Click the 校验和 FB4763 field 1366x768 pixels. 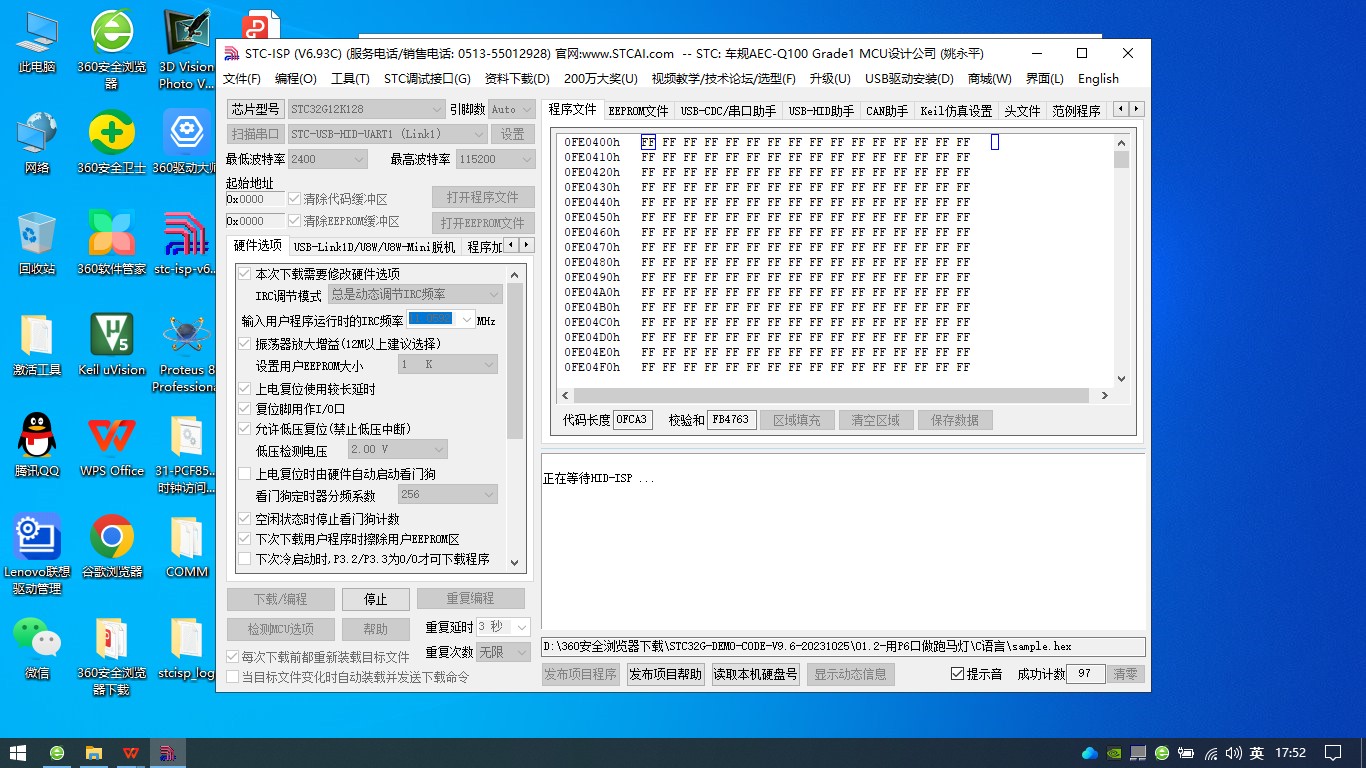(x=731, y=420)
